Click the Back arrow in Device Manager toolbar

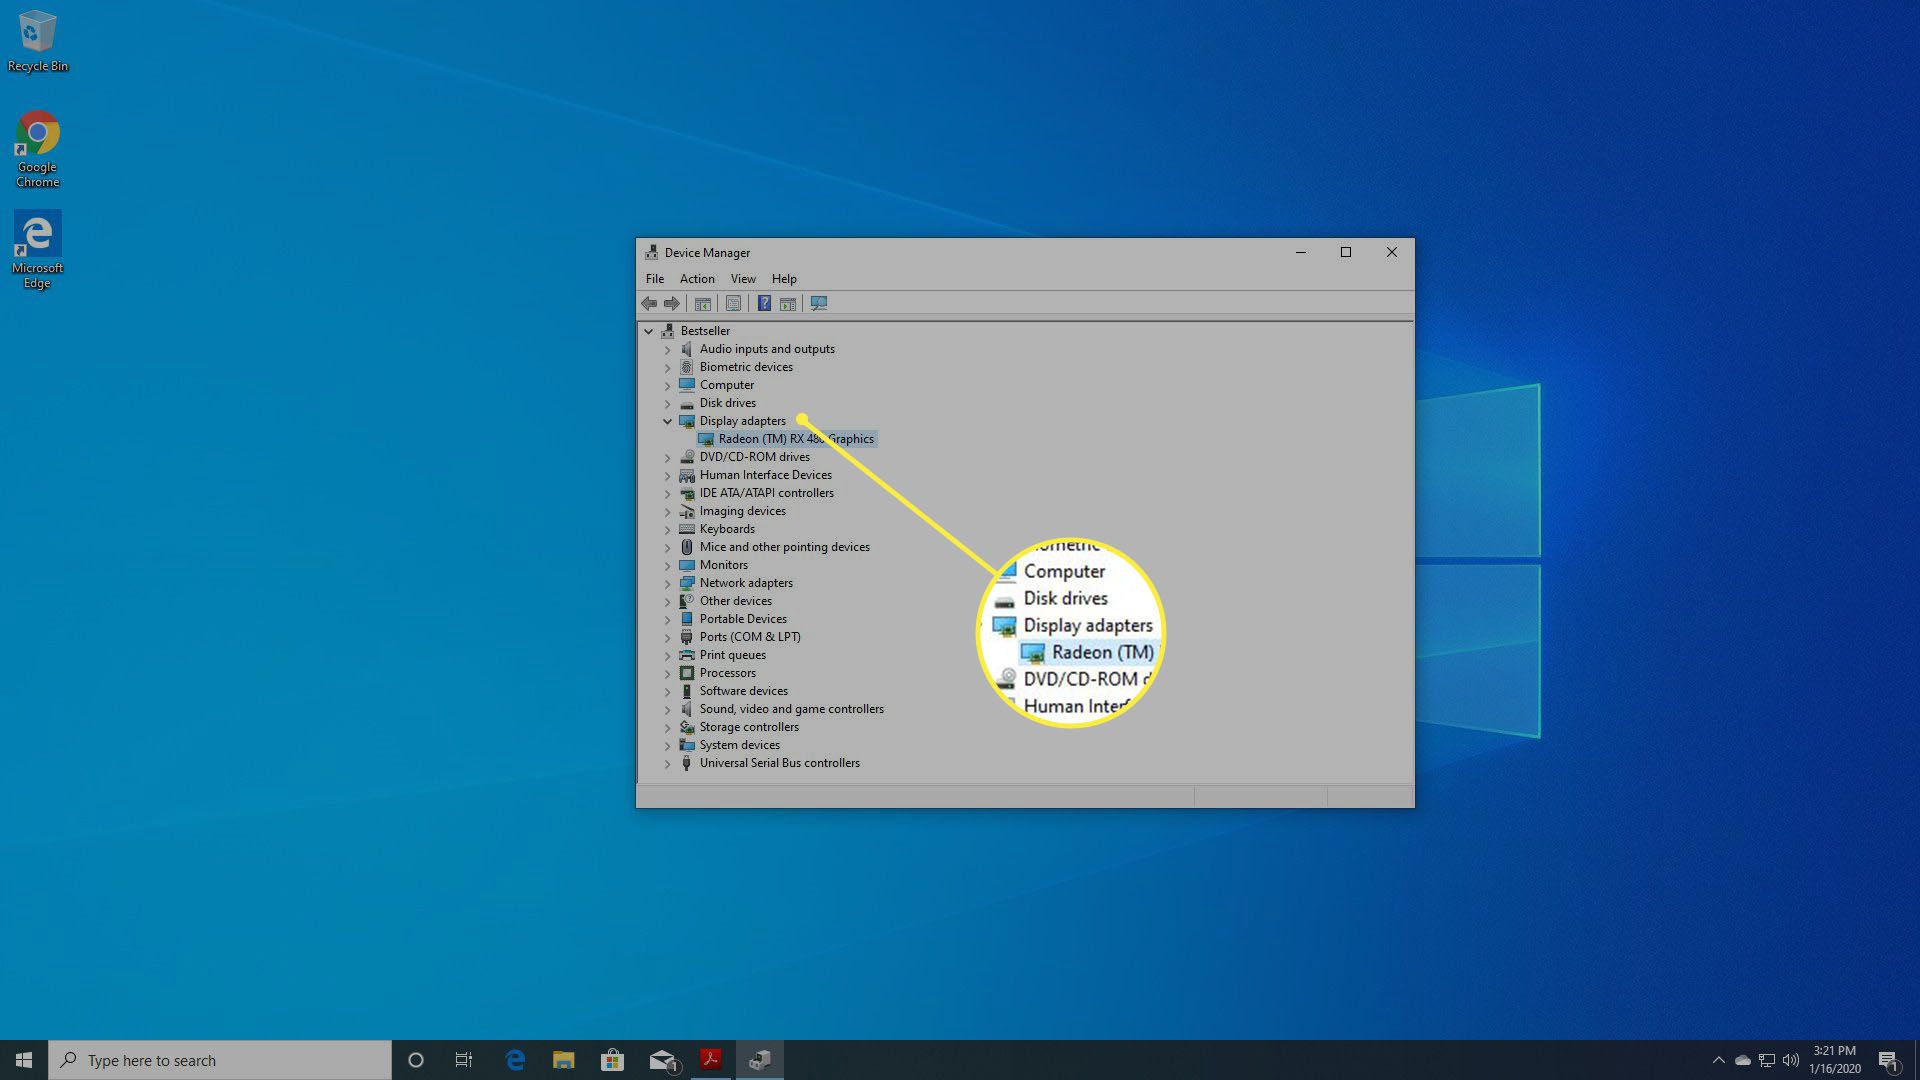[649, 303]
